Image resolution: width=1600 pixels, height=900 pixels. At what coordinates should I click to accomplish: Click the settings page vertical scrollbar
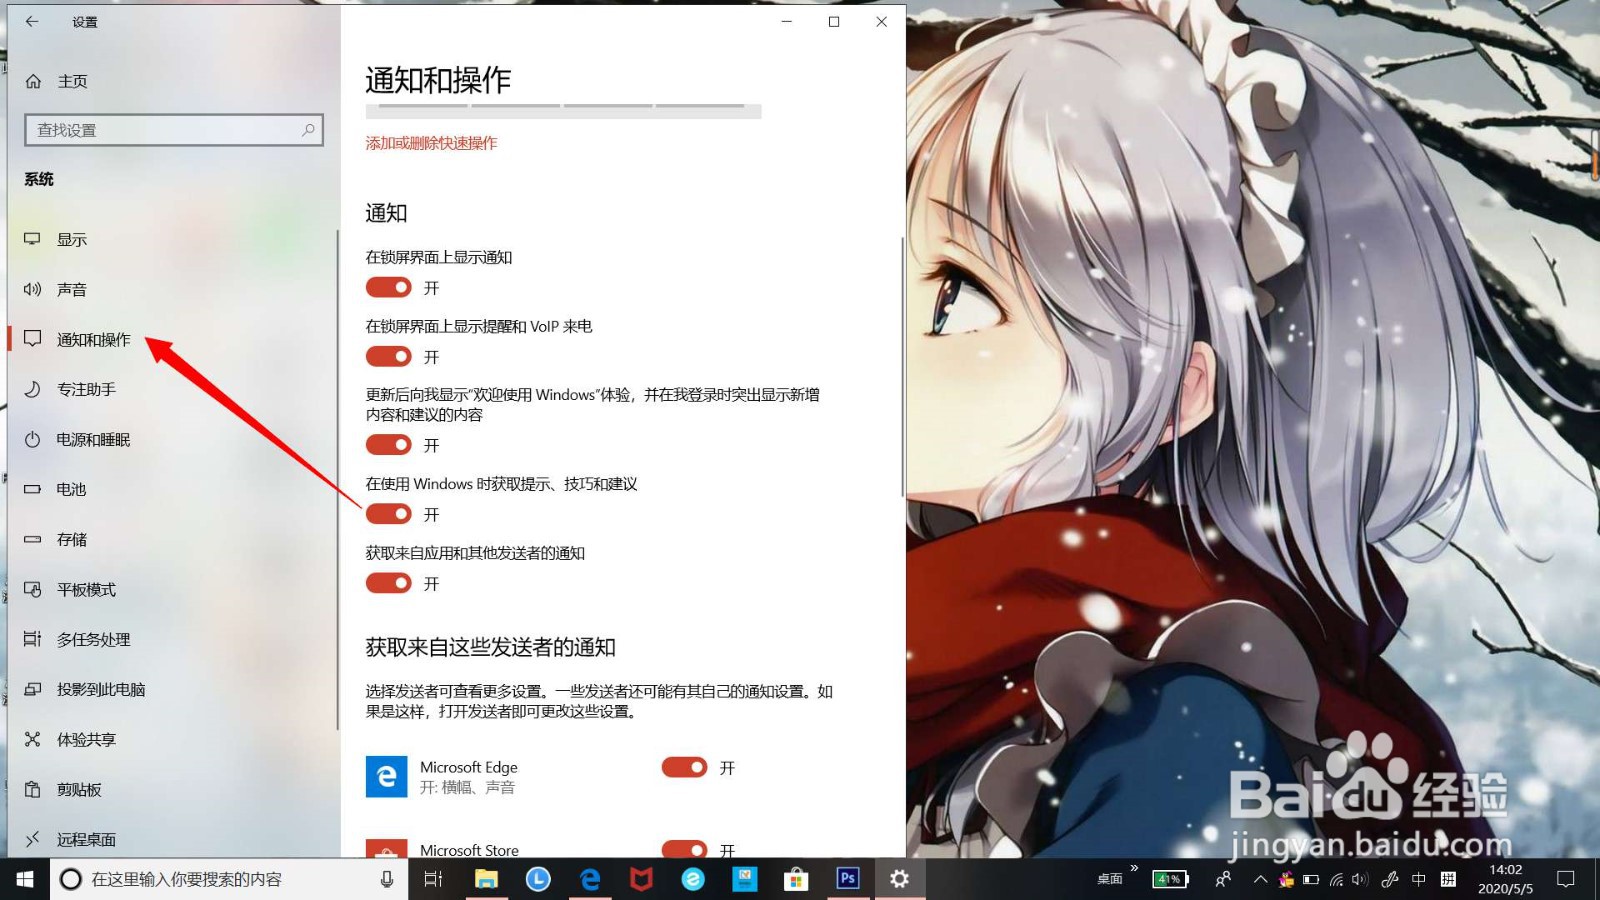click(x=902, y=367)
